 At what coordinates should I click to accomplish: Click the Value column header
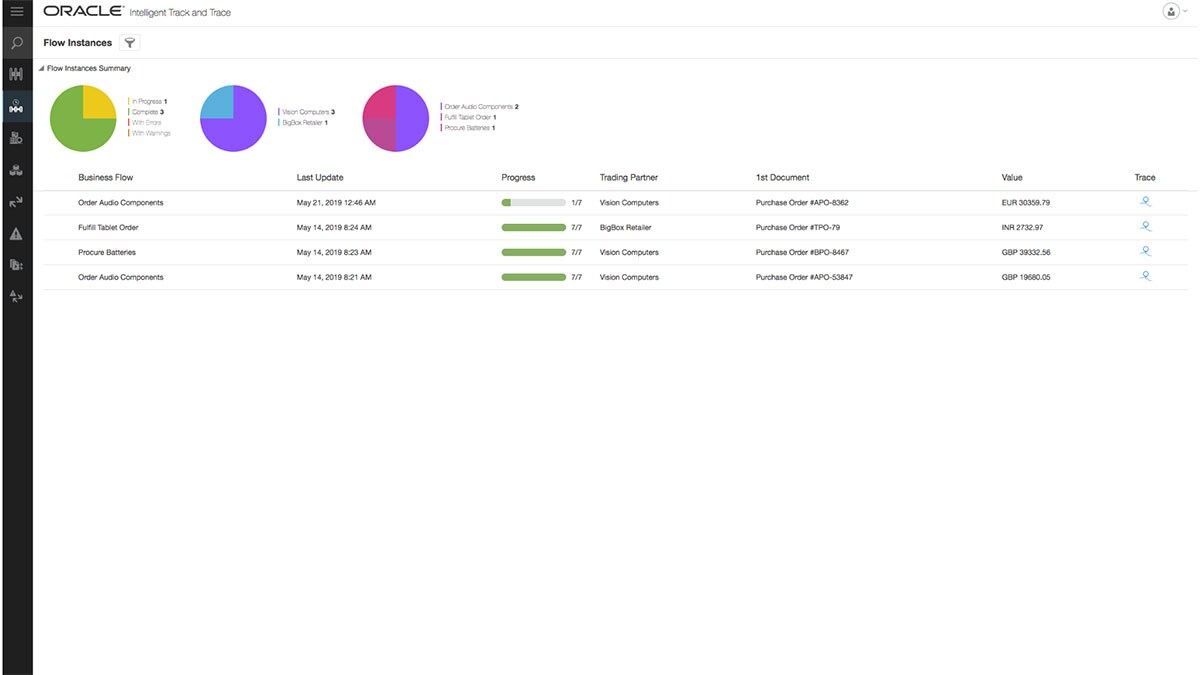[1012, 177]
